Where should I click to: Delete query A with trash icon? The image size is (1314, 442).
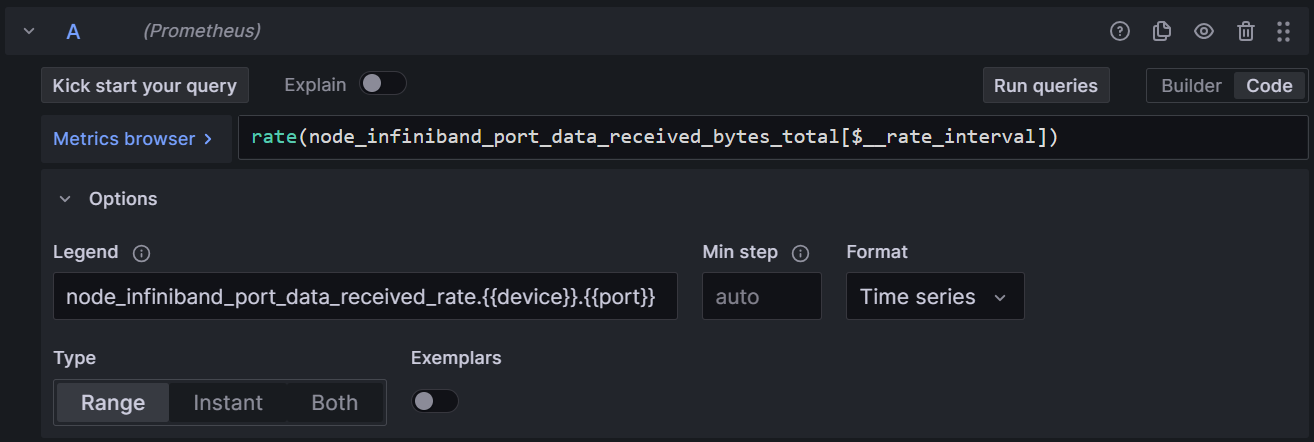pos(1246,31)
